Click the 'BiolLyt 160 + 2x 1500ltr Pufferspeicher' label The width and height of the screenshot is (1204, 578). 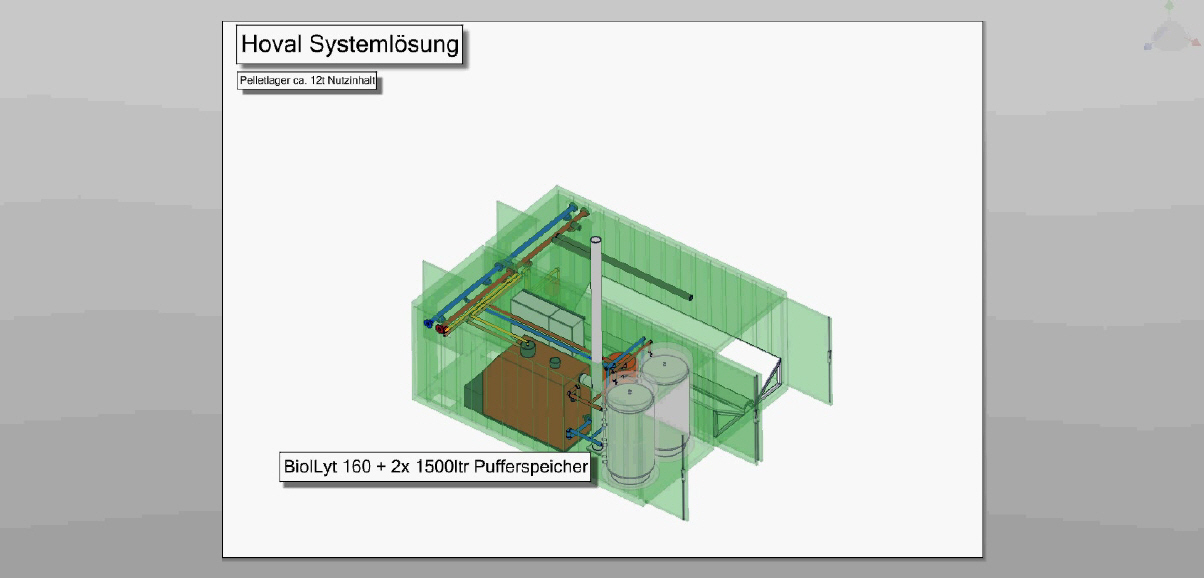[x=435, y=467]
